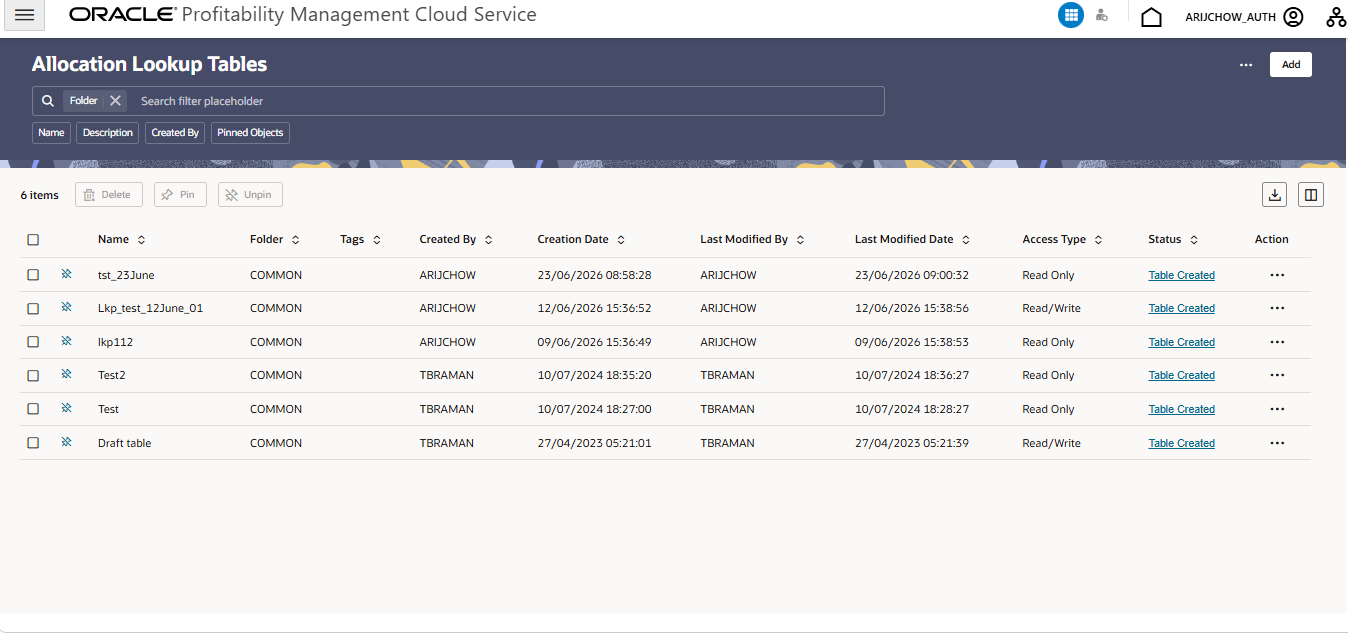Open action menu for Draft table

click(x=1277, y=443)
